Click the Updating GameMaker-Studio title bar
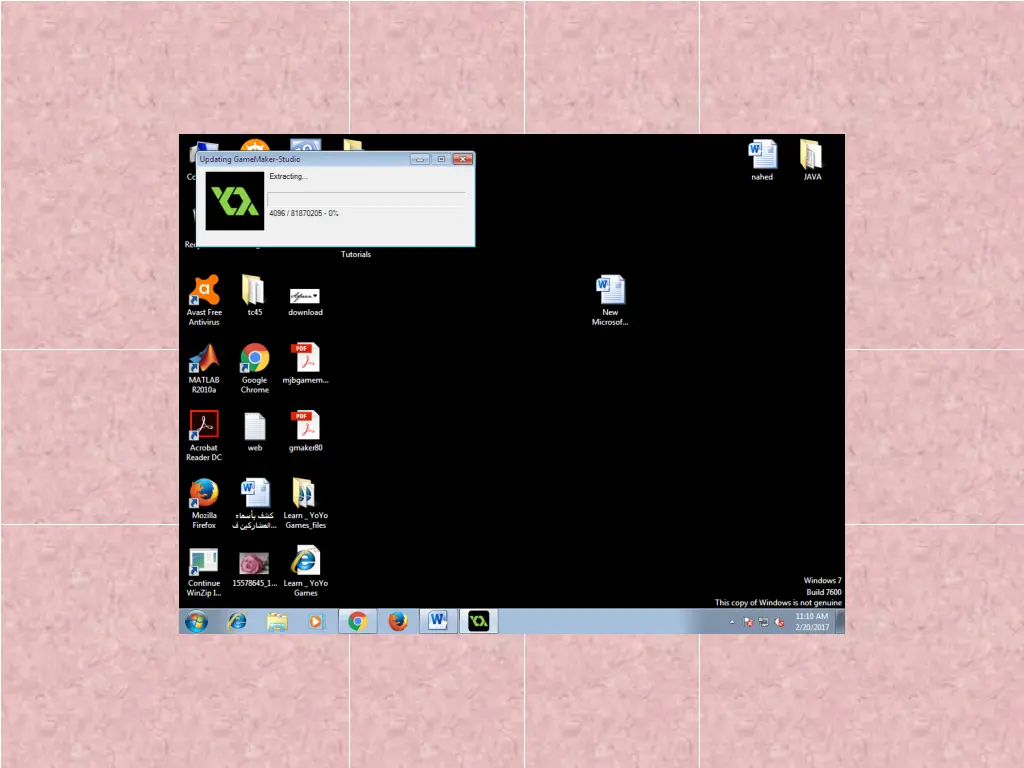 pos(300,159)
